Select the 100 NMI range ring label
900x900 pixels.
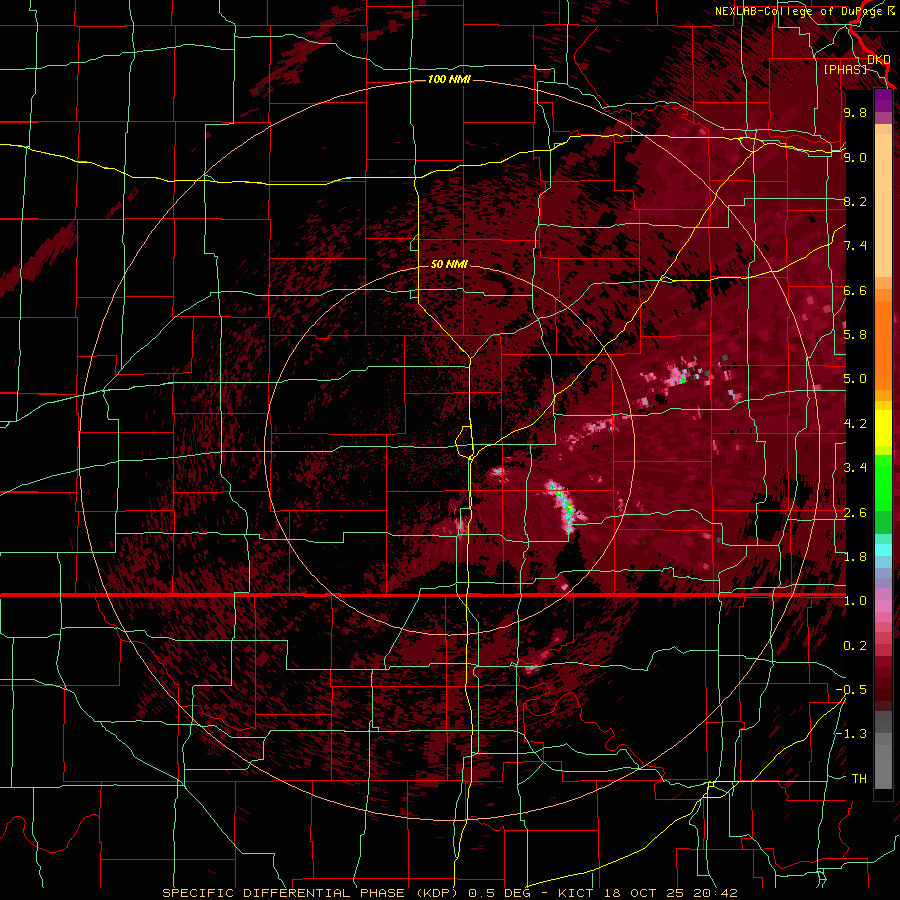[449, 79]
